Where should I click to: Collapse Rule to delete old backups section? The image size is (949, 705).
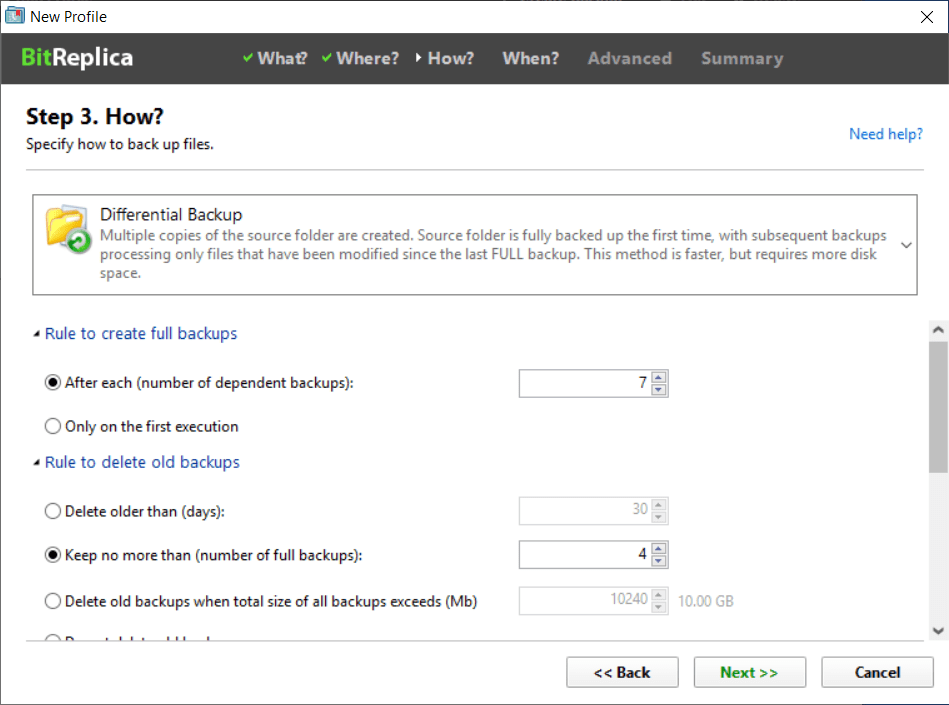point(136,462)
